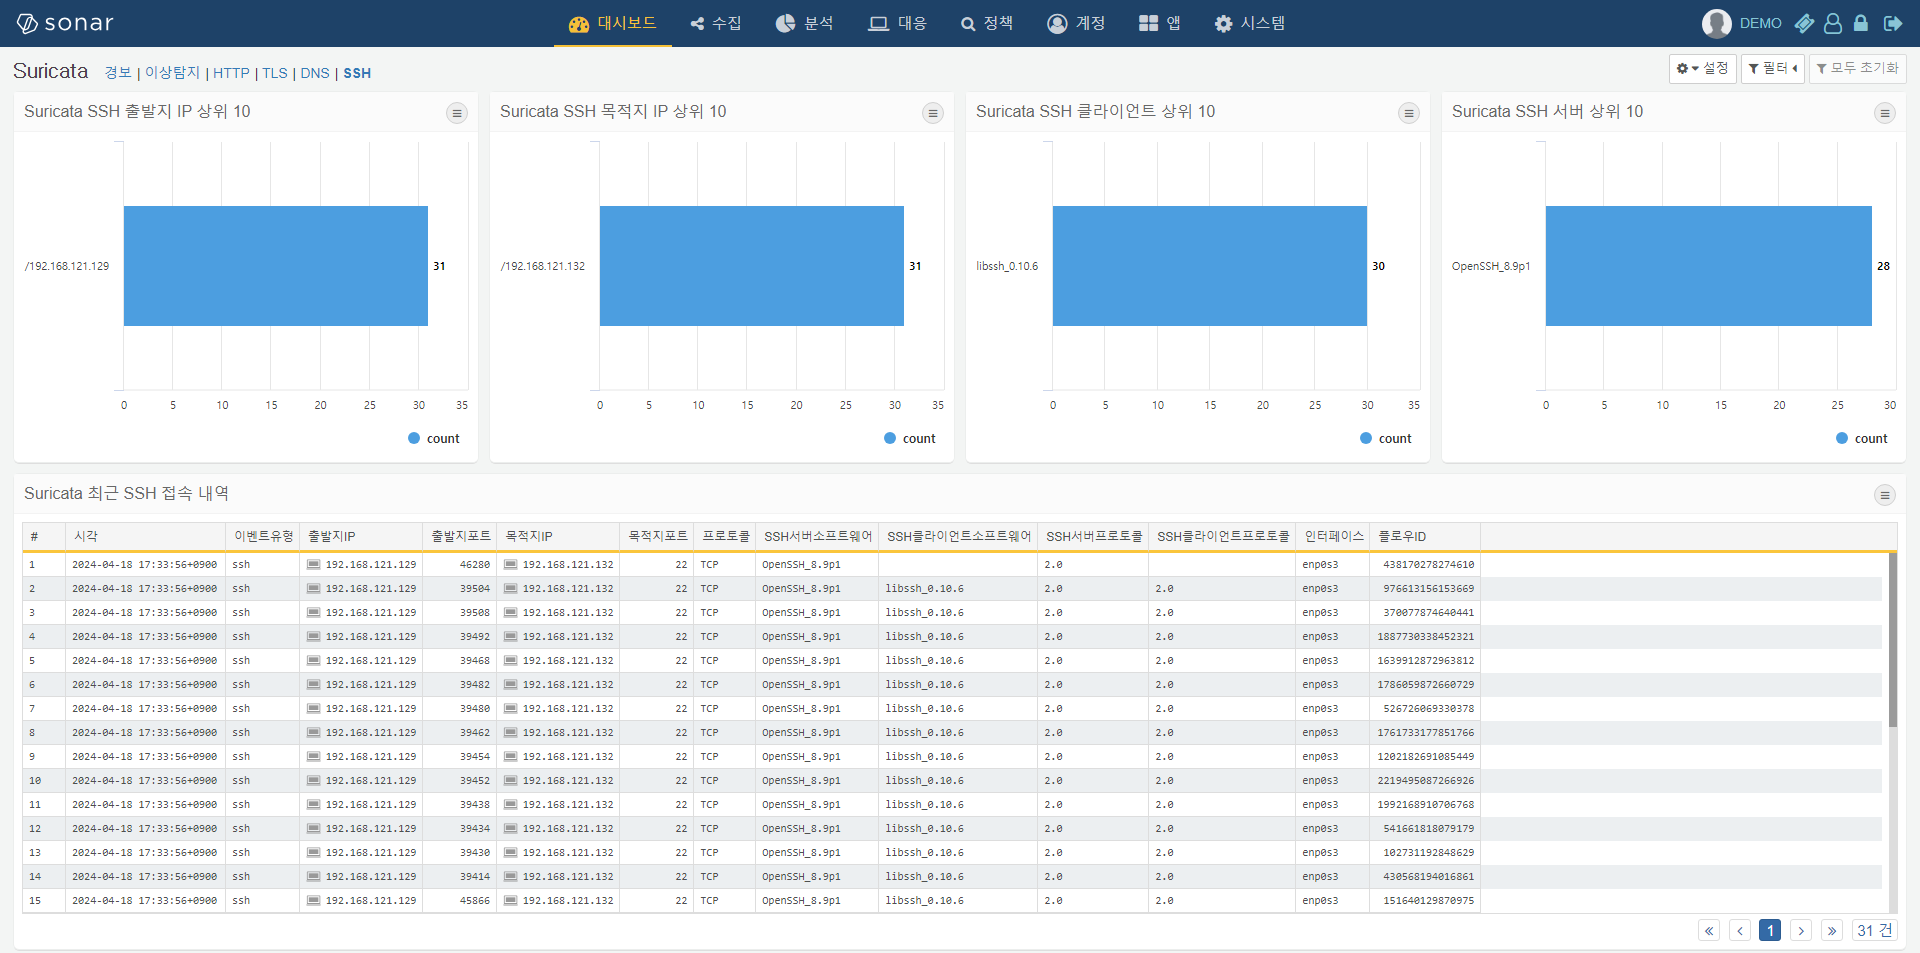The image size is (1920, 953).
Task: Click the table vertical scrollbar
Action: click(1893, 640)
